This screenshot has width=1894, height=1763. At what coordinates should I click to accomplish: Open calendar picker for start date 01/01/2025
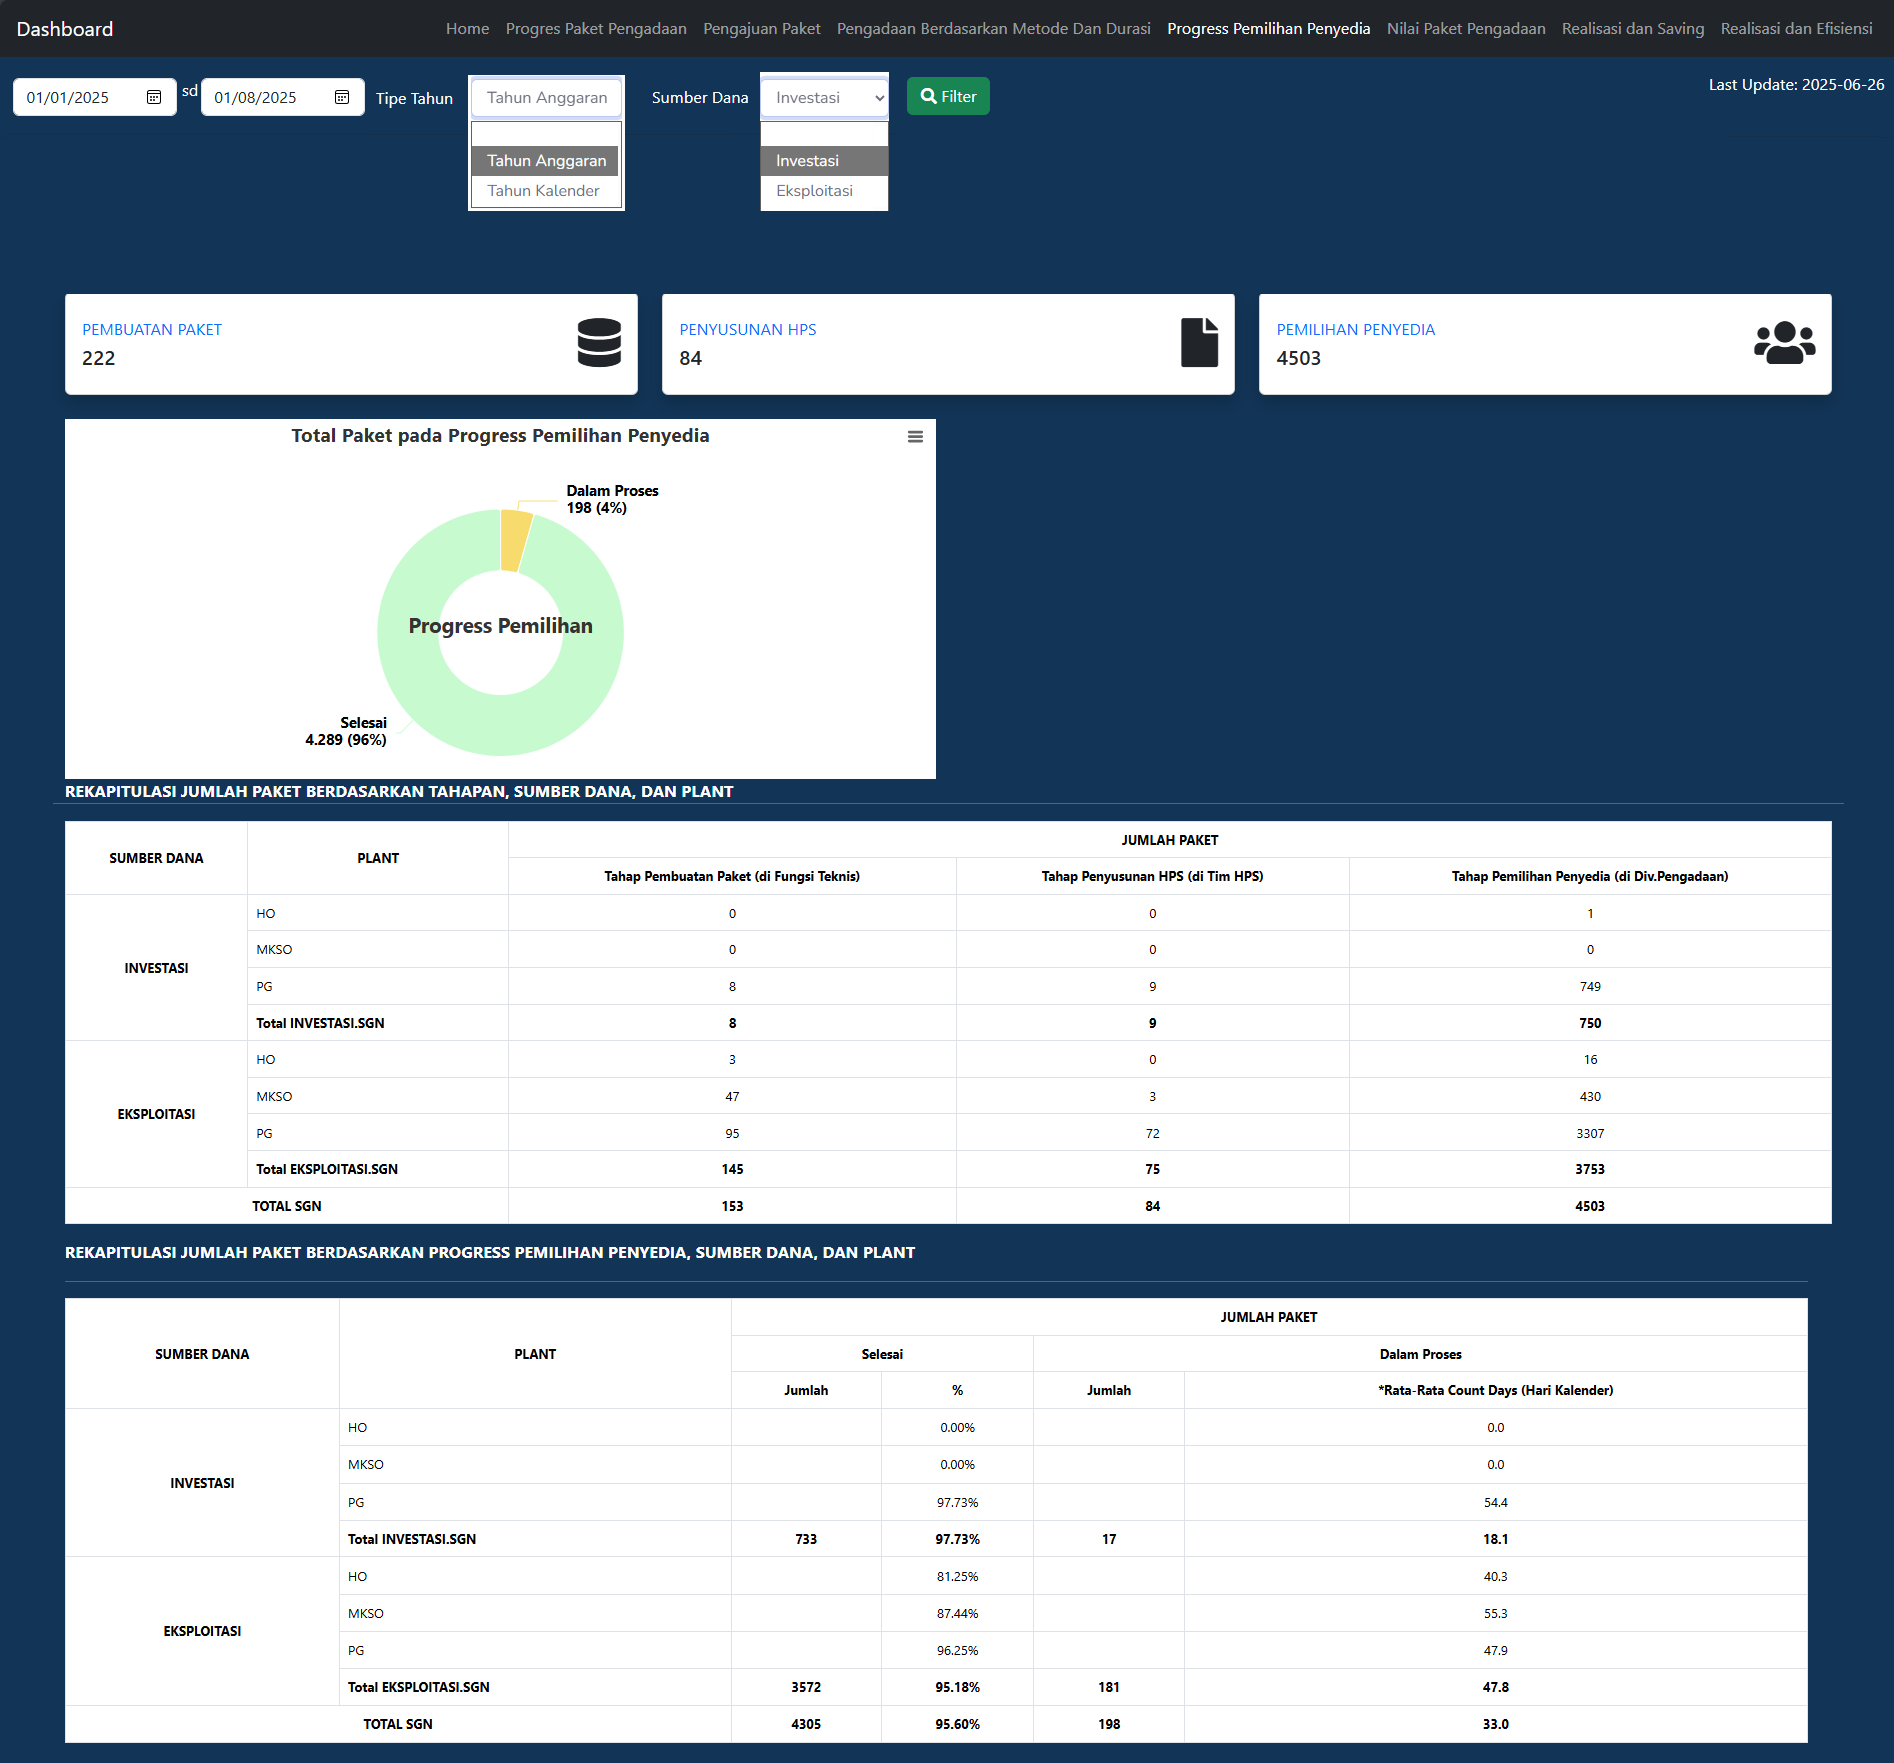[154, 97]
